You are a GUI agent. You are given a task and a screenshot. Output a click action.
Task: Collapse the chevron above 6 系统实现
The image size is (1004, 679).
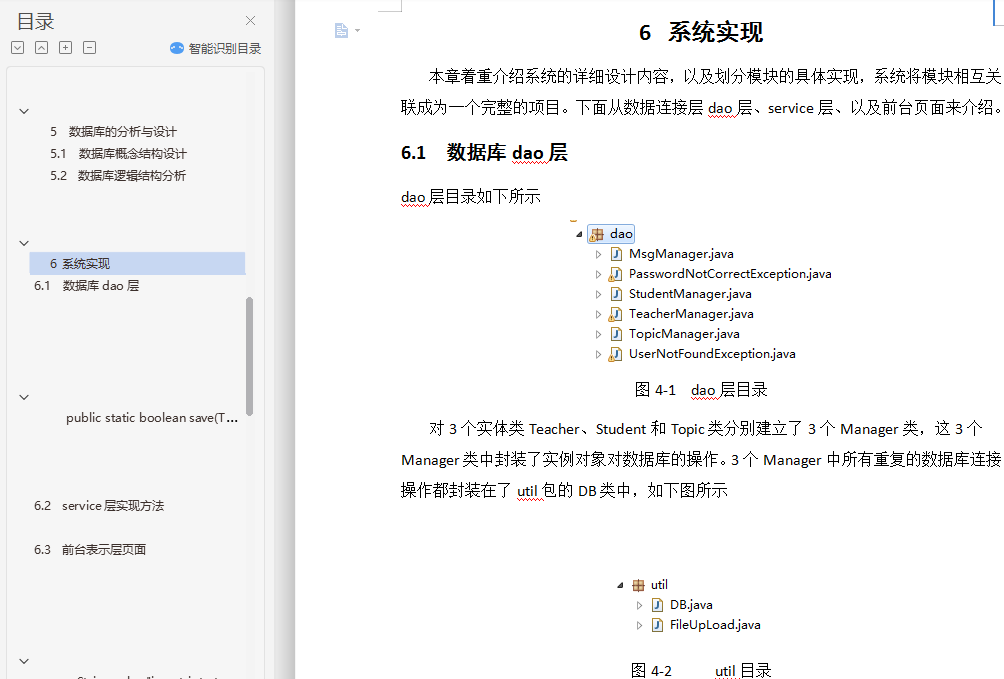point(24,243)
